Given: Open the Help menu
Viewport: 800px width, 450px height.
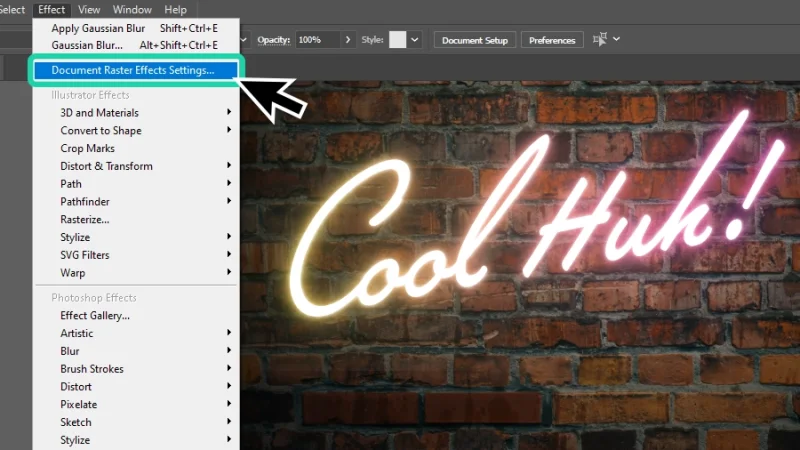Looking at the screenshot, I should tap(175, 10).
